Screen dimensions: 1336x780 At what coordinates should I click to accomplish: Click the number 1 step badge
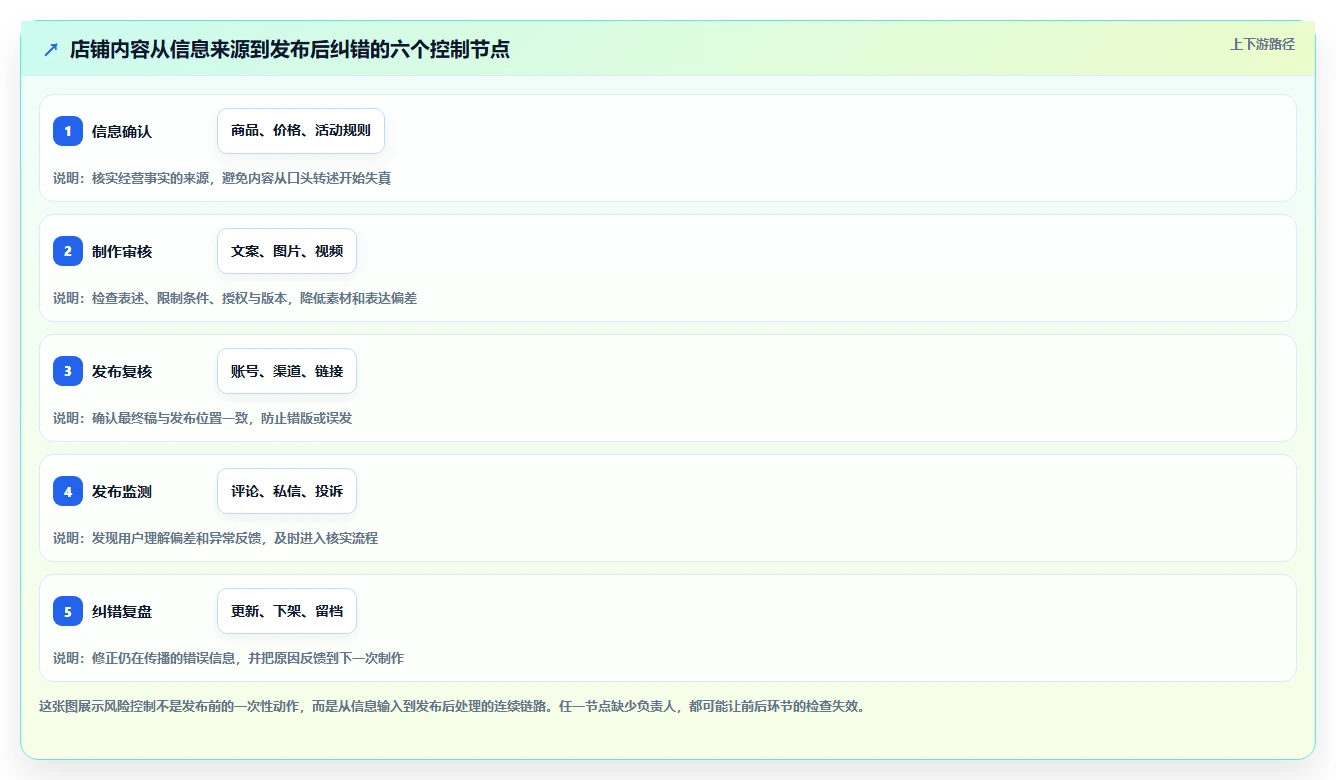(x=68, y=131)
